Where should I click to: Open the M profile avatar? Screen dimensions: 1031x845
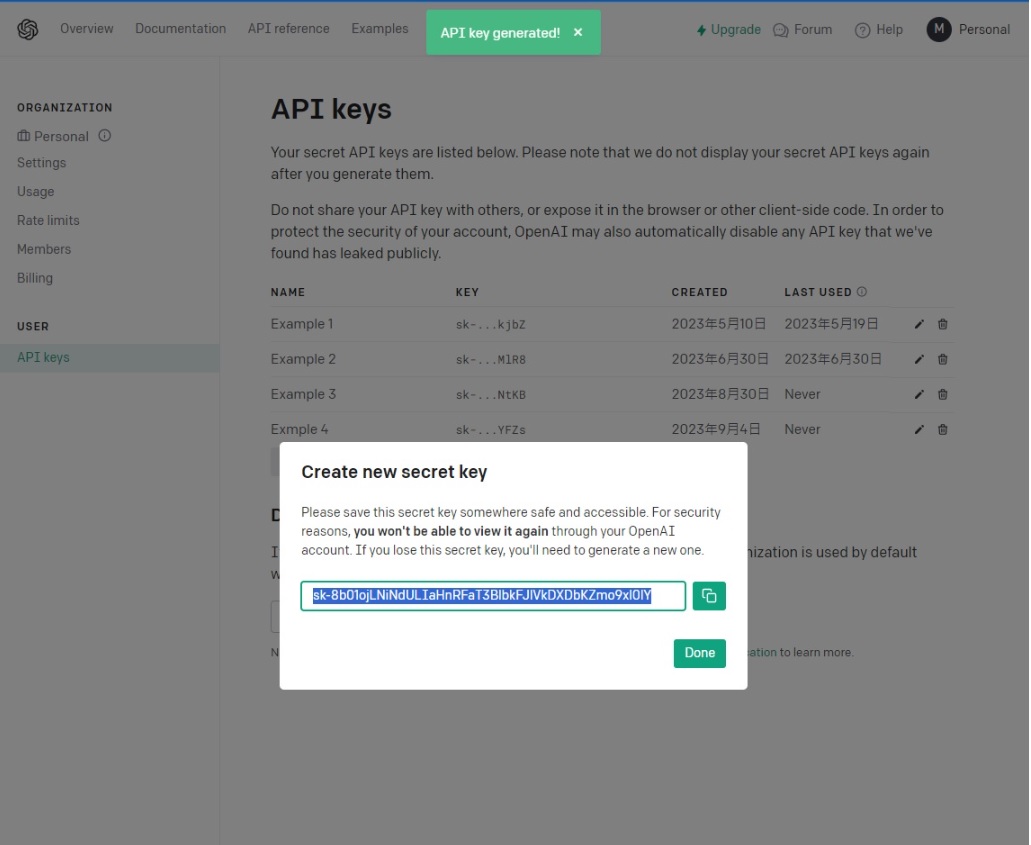(x=939, y=29)
